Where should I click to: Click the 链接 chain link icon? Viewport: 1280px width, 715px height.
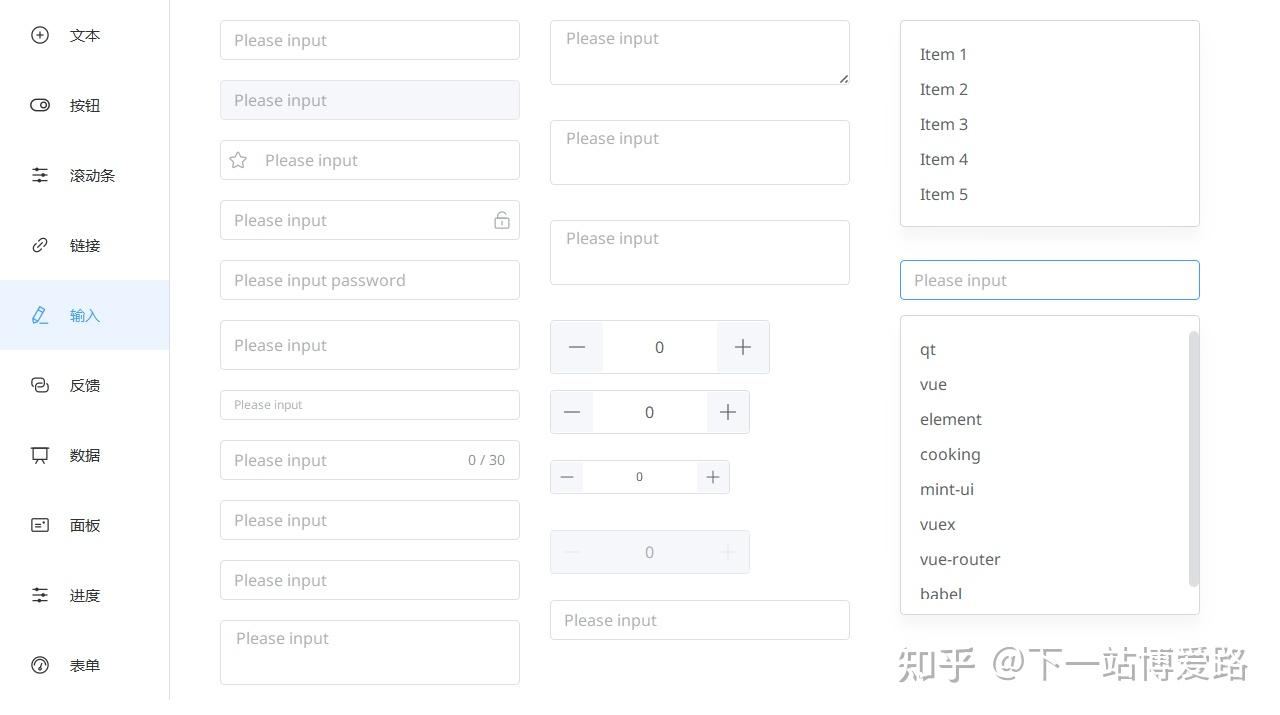click(40, 245)
